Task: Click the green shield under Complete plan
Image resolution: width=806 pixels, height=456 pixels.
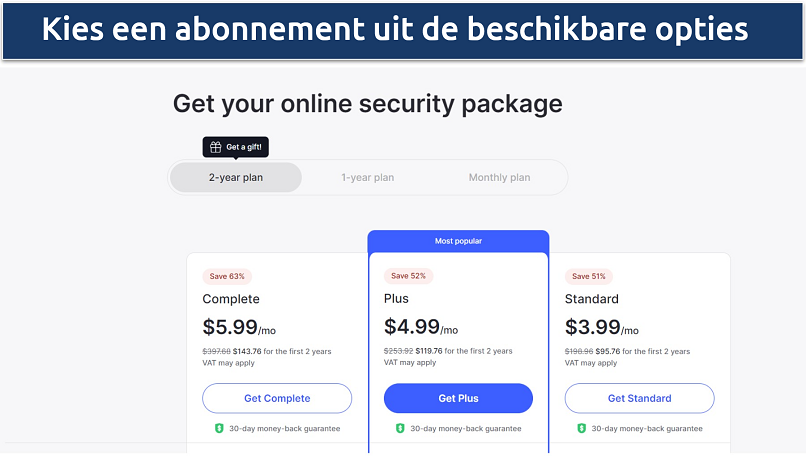Action: pos(219,428)
